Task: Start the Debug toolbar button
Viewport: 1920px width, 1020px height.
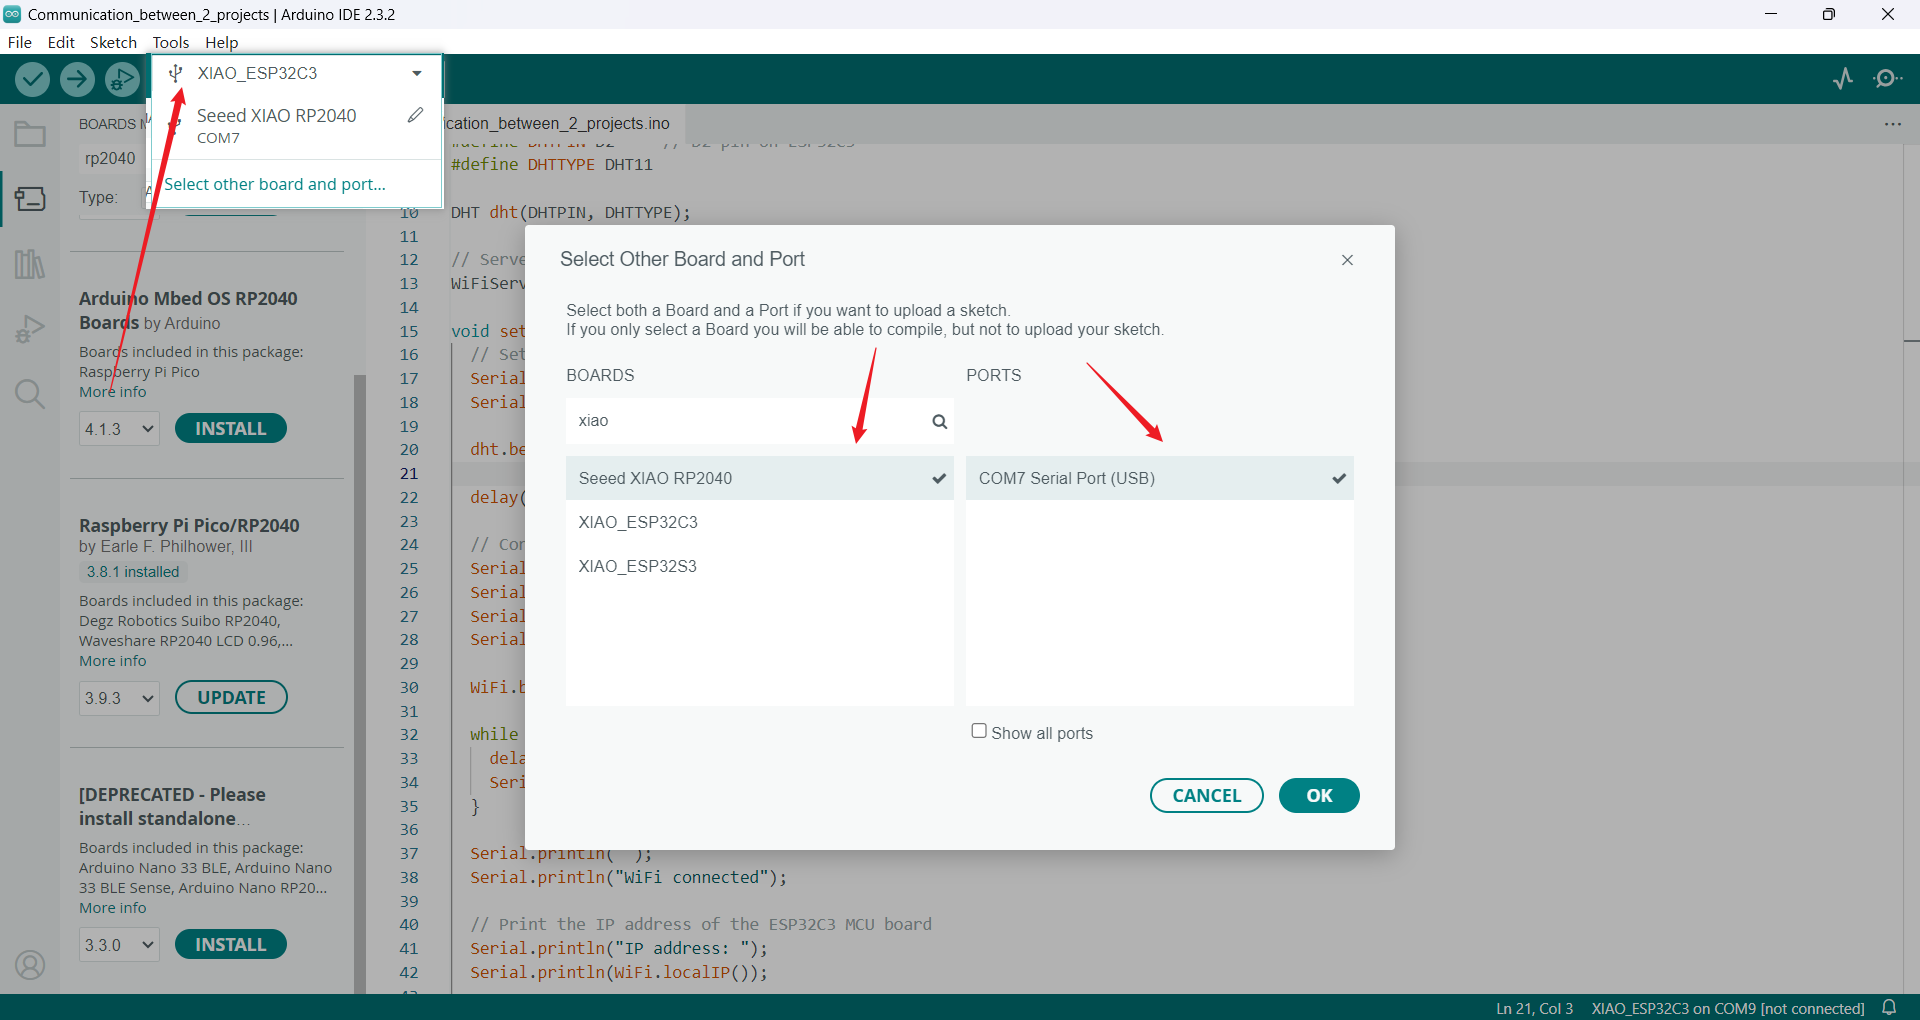Action: (x=122, y=79)
